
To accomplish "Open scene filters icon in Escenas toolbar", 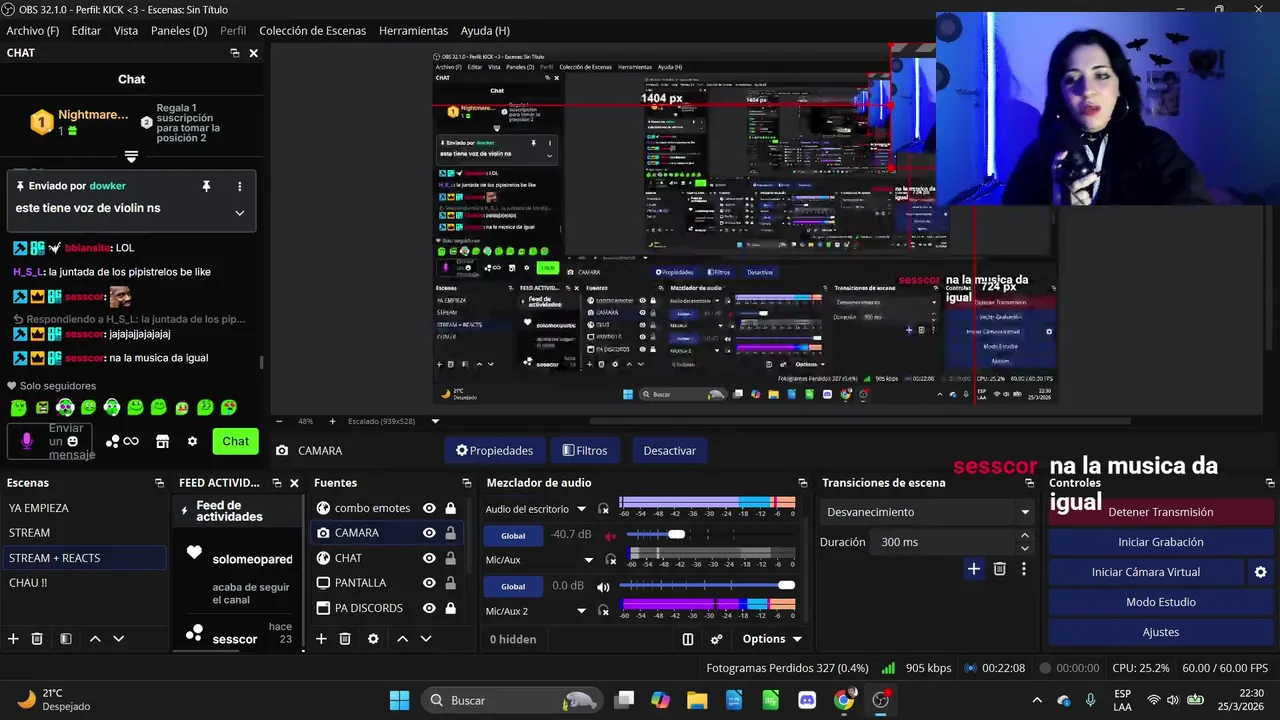I will 65,638.
